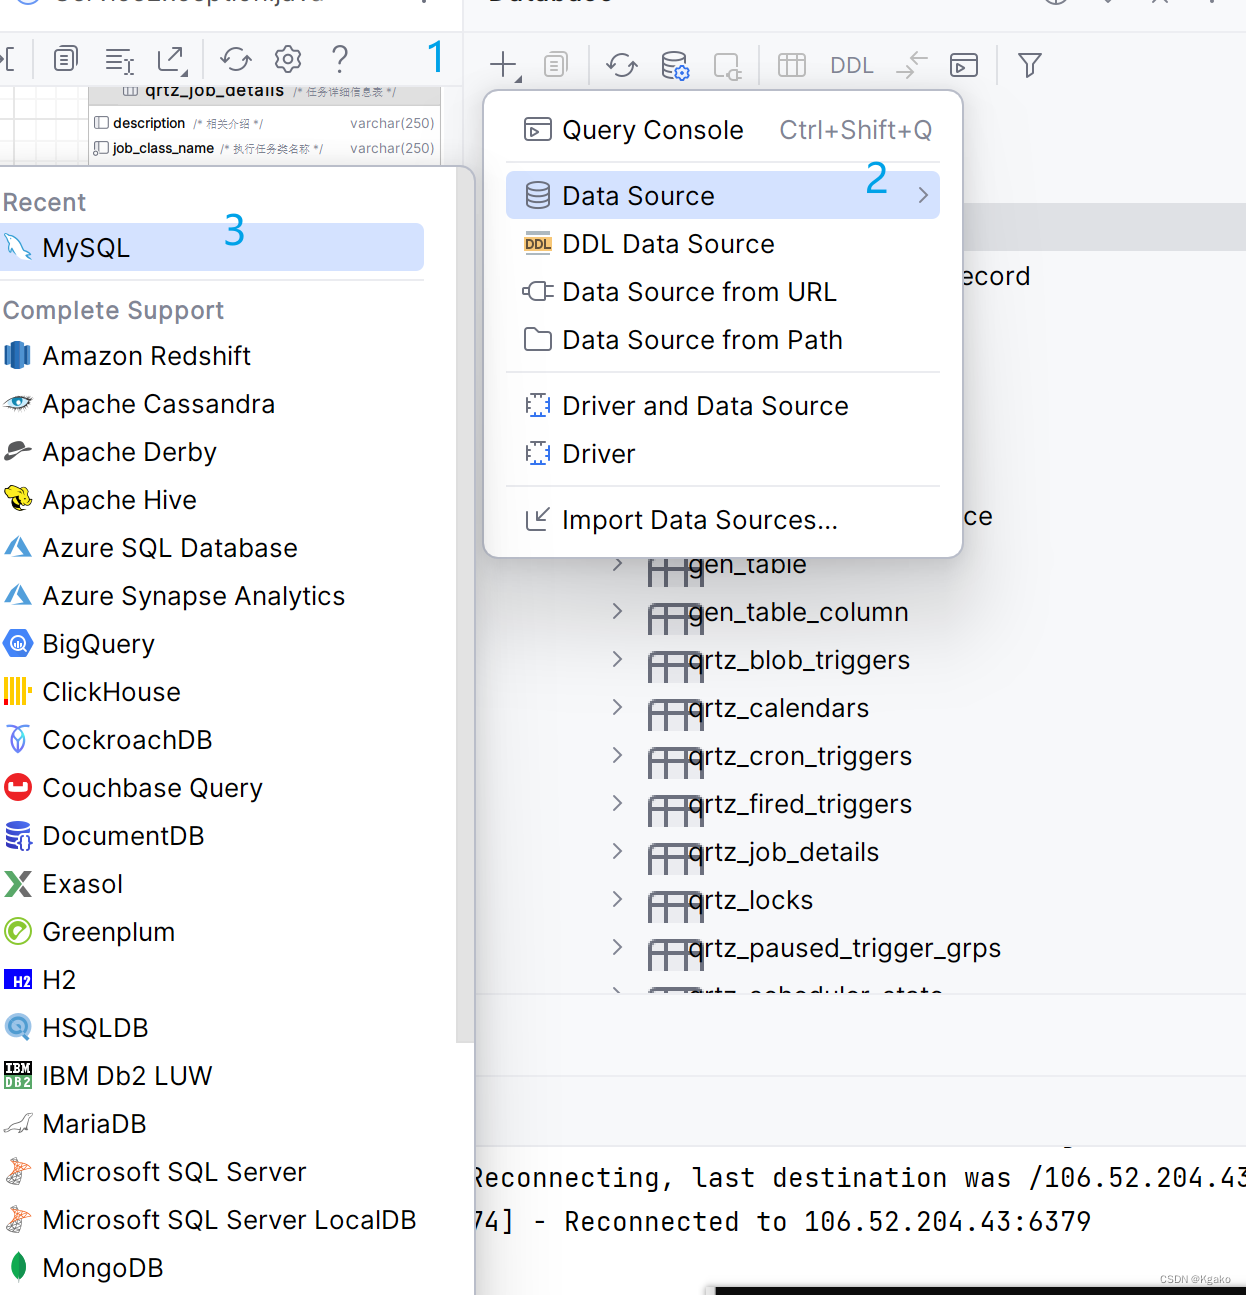
Task: Select MySQL in Recent list
Action: click(x=210, y=247)
